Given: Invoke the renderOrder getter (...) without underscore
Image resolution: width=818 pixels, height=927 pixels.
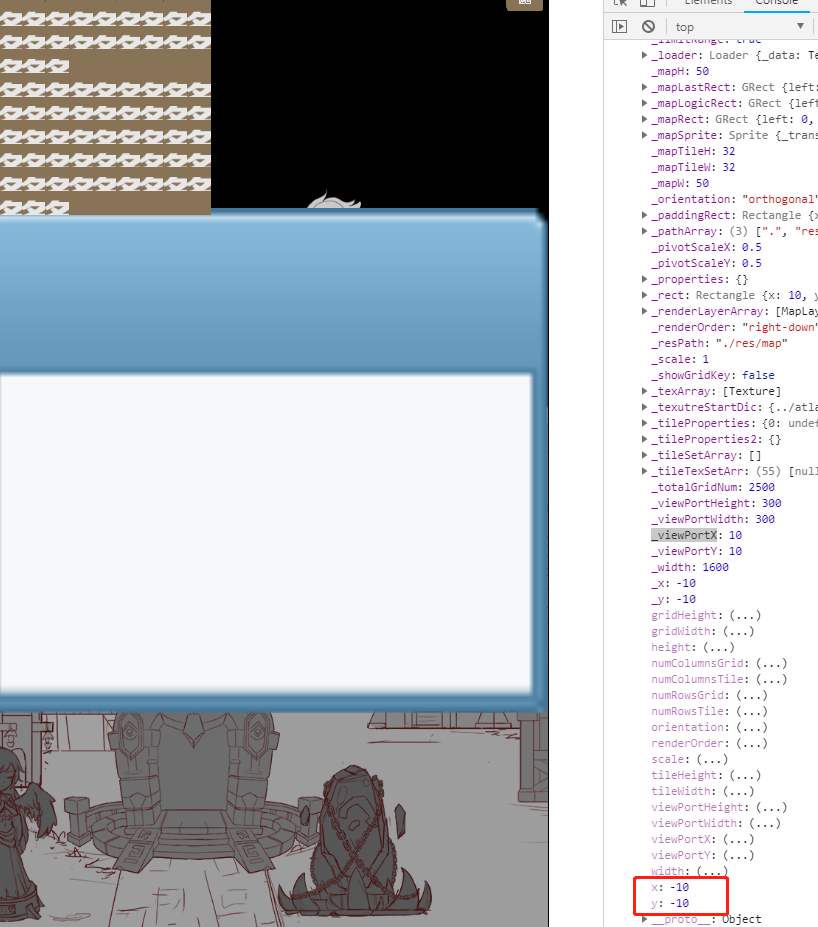Looking at the screenshot, I should 752,743.
